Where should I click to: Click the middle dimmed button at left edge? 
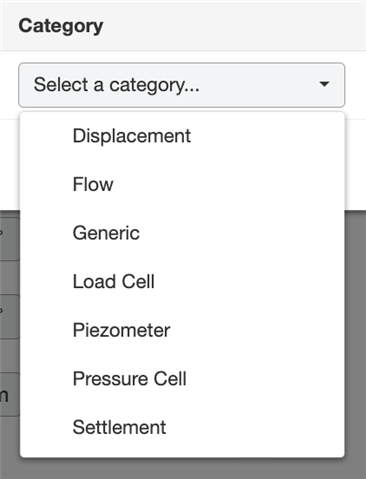(9, 317)
